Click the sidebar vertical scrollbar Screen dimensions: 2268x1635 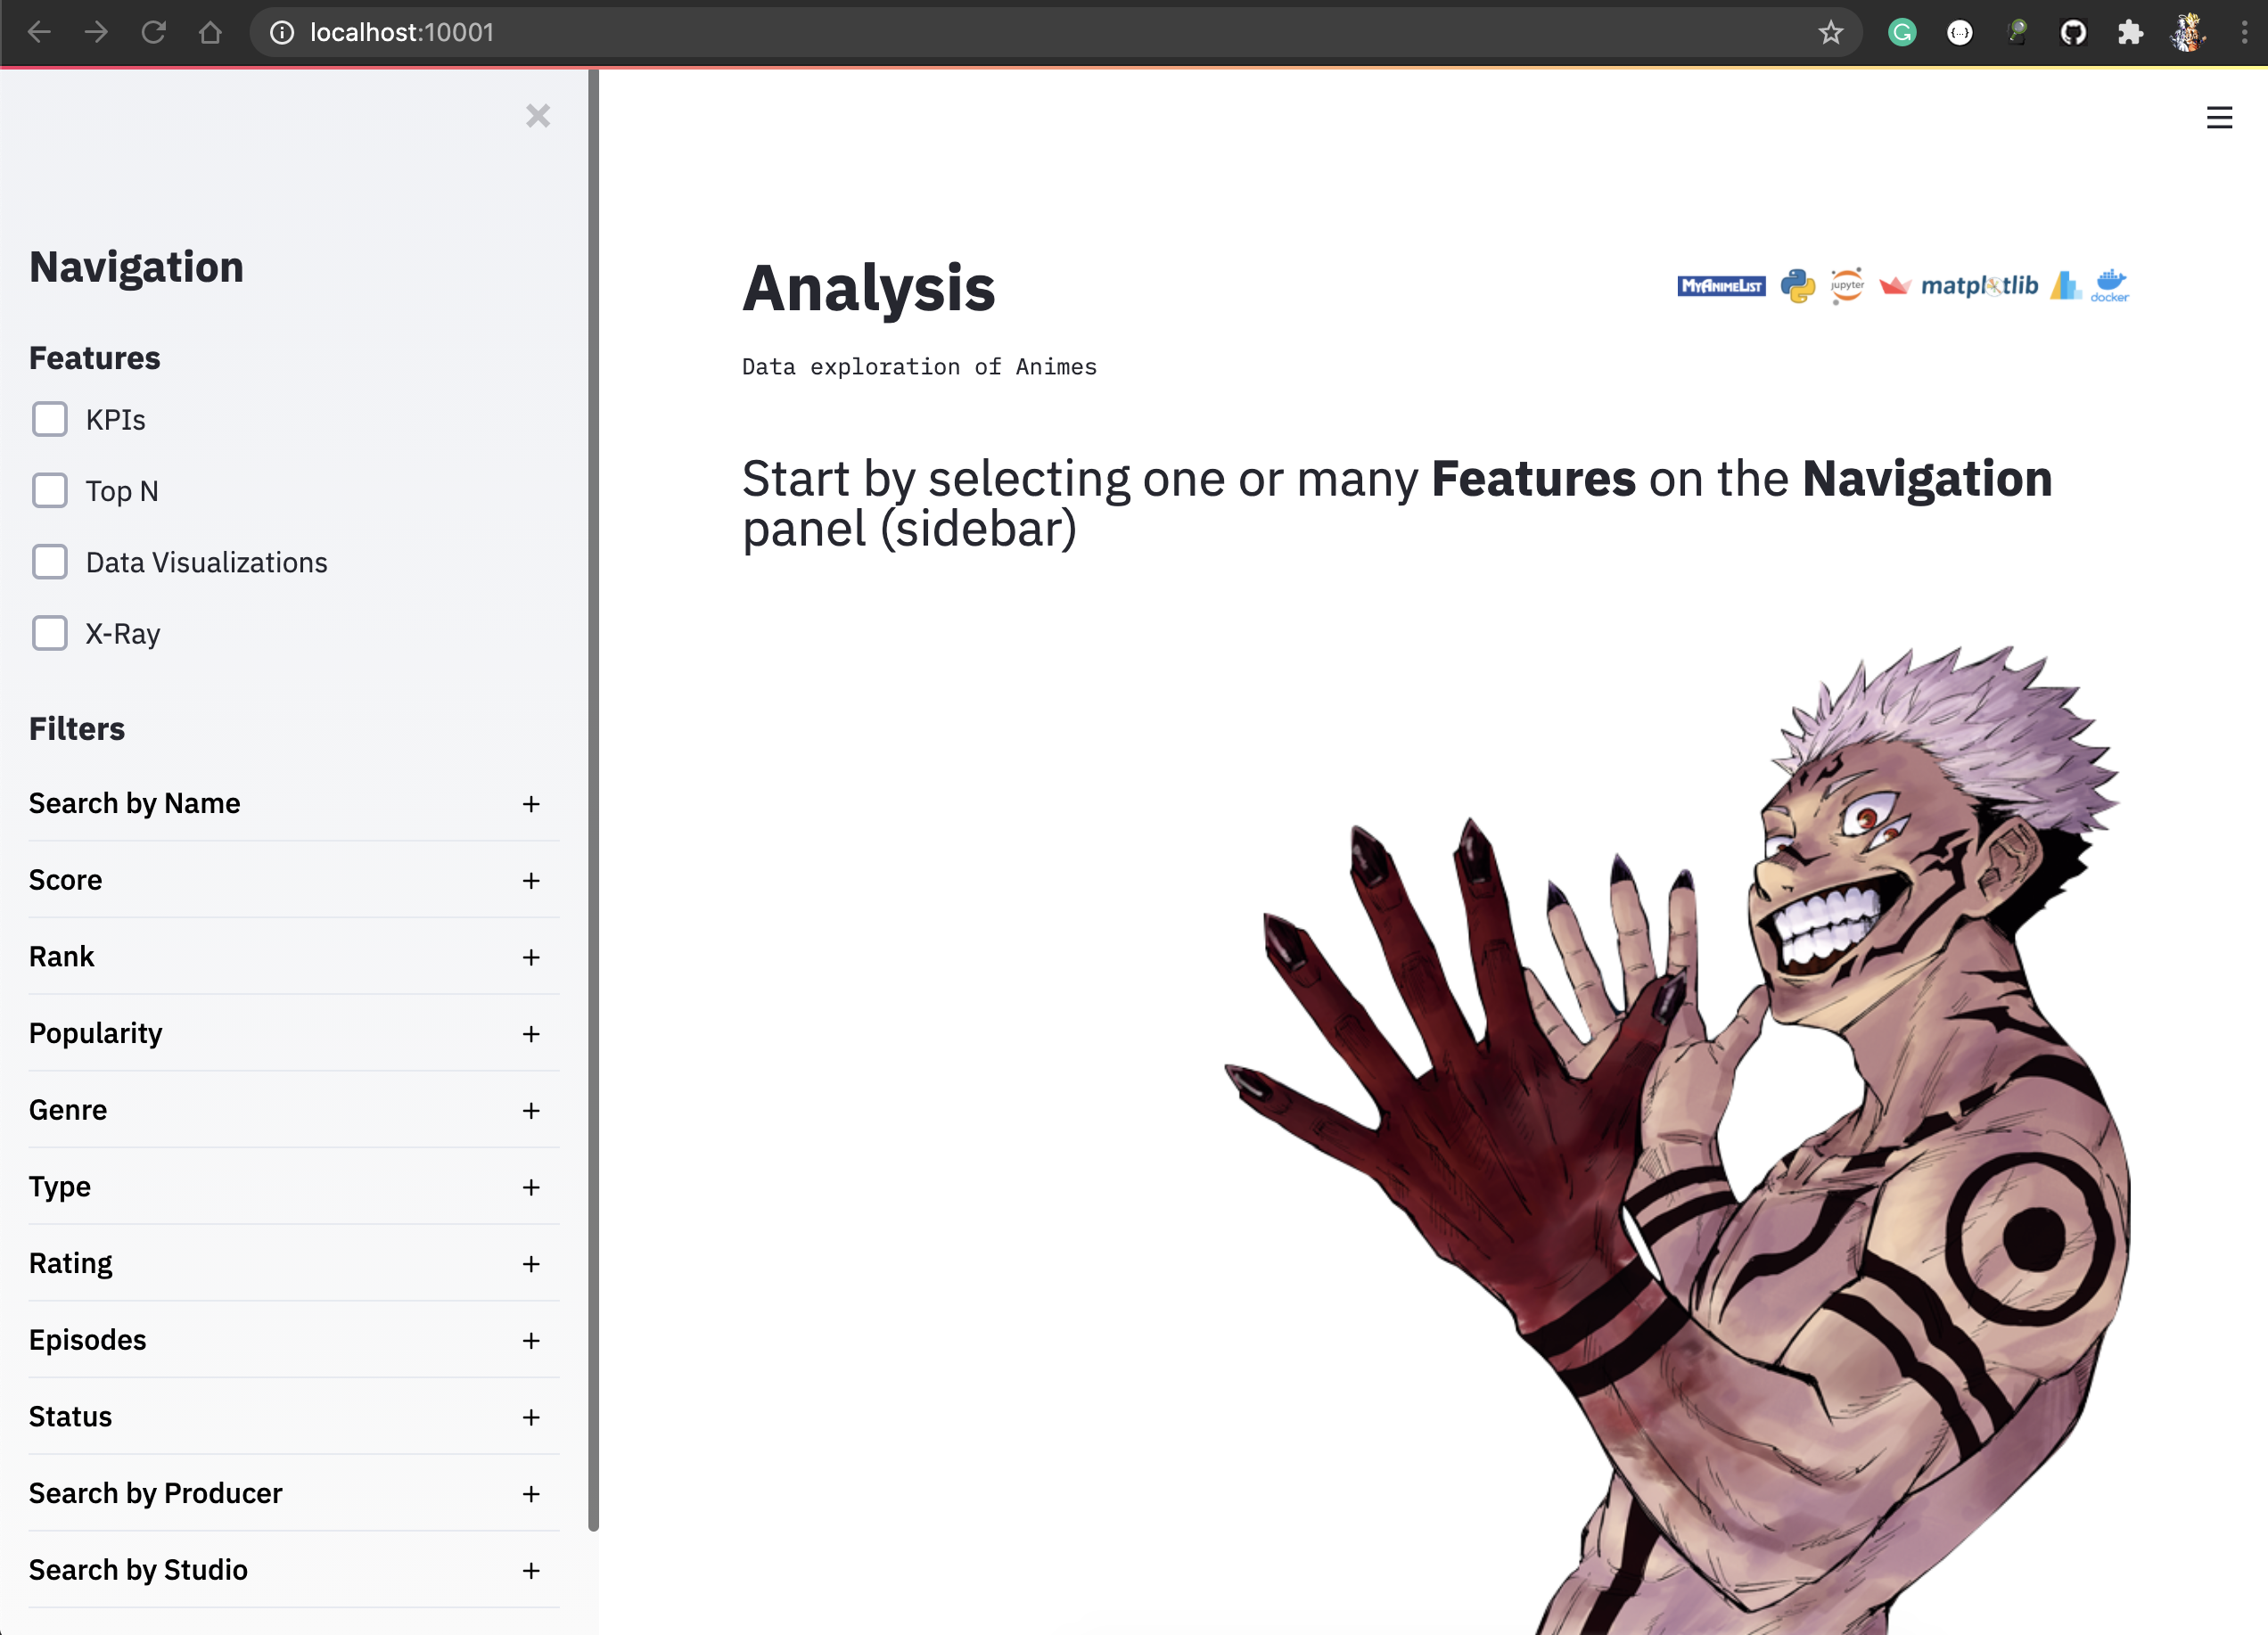click(x=593, y=800)
